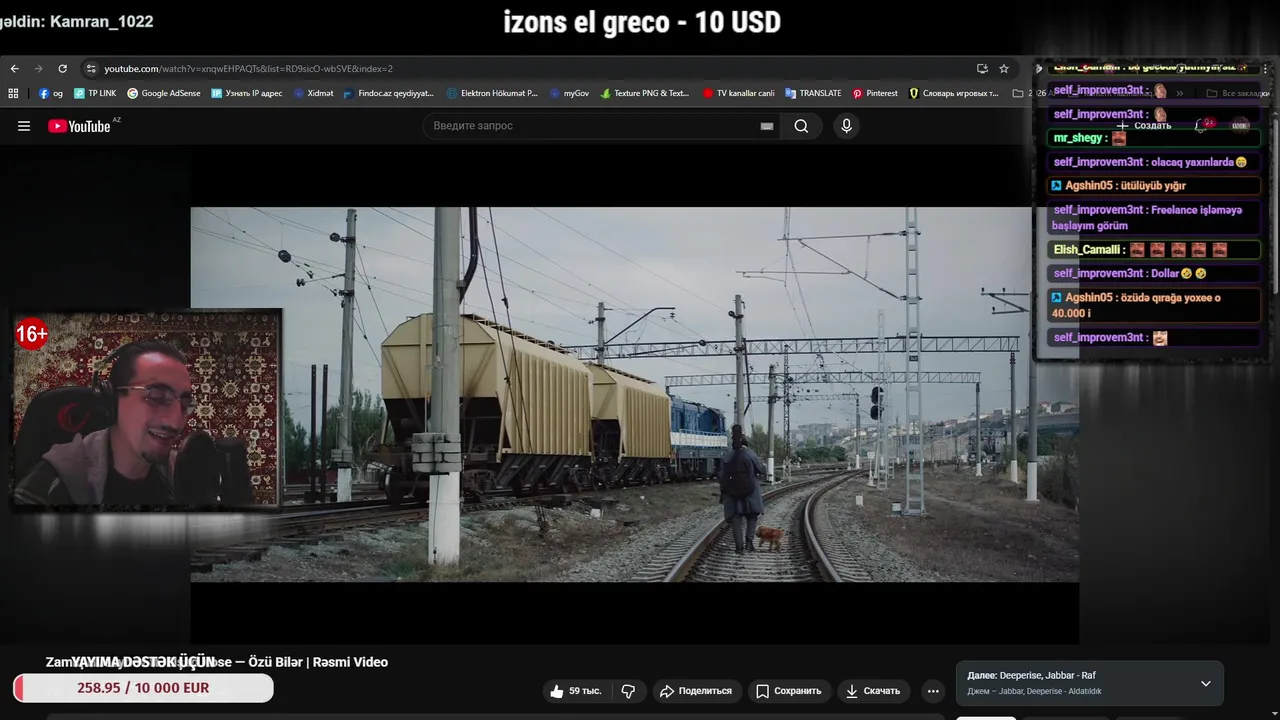The width and height of the screenshot is (1280, 720).
Task: Click the video player showing the train
Action: click(x=634, y=394)
